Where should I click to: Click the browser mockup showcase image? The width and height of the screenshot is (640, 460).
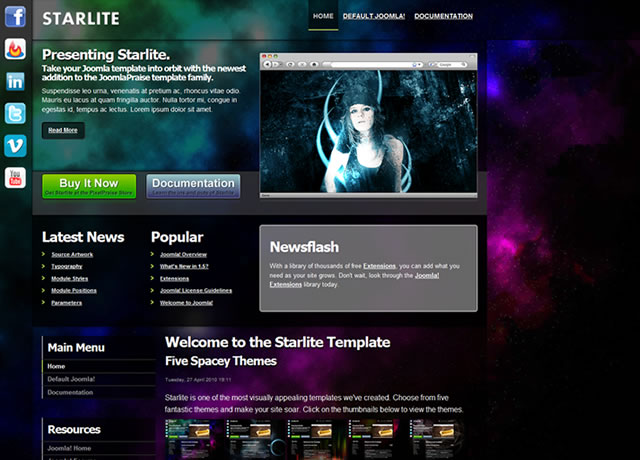click(x=369, y=126)
